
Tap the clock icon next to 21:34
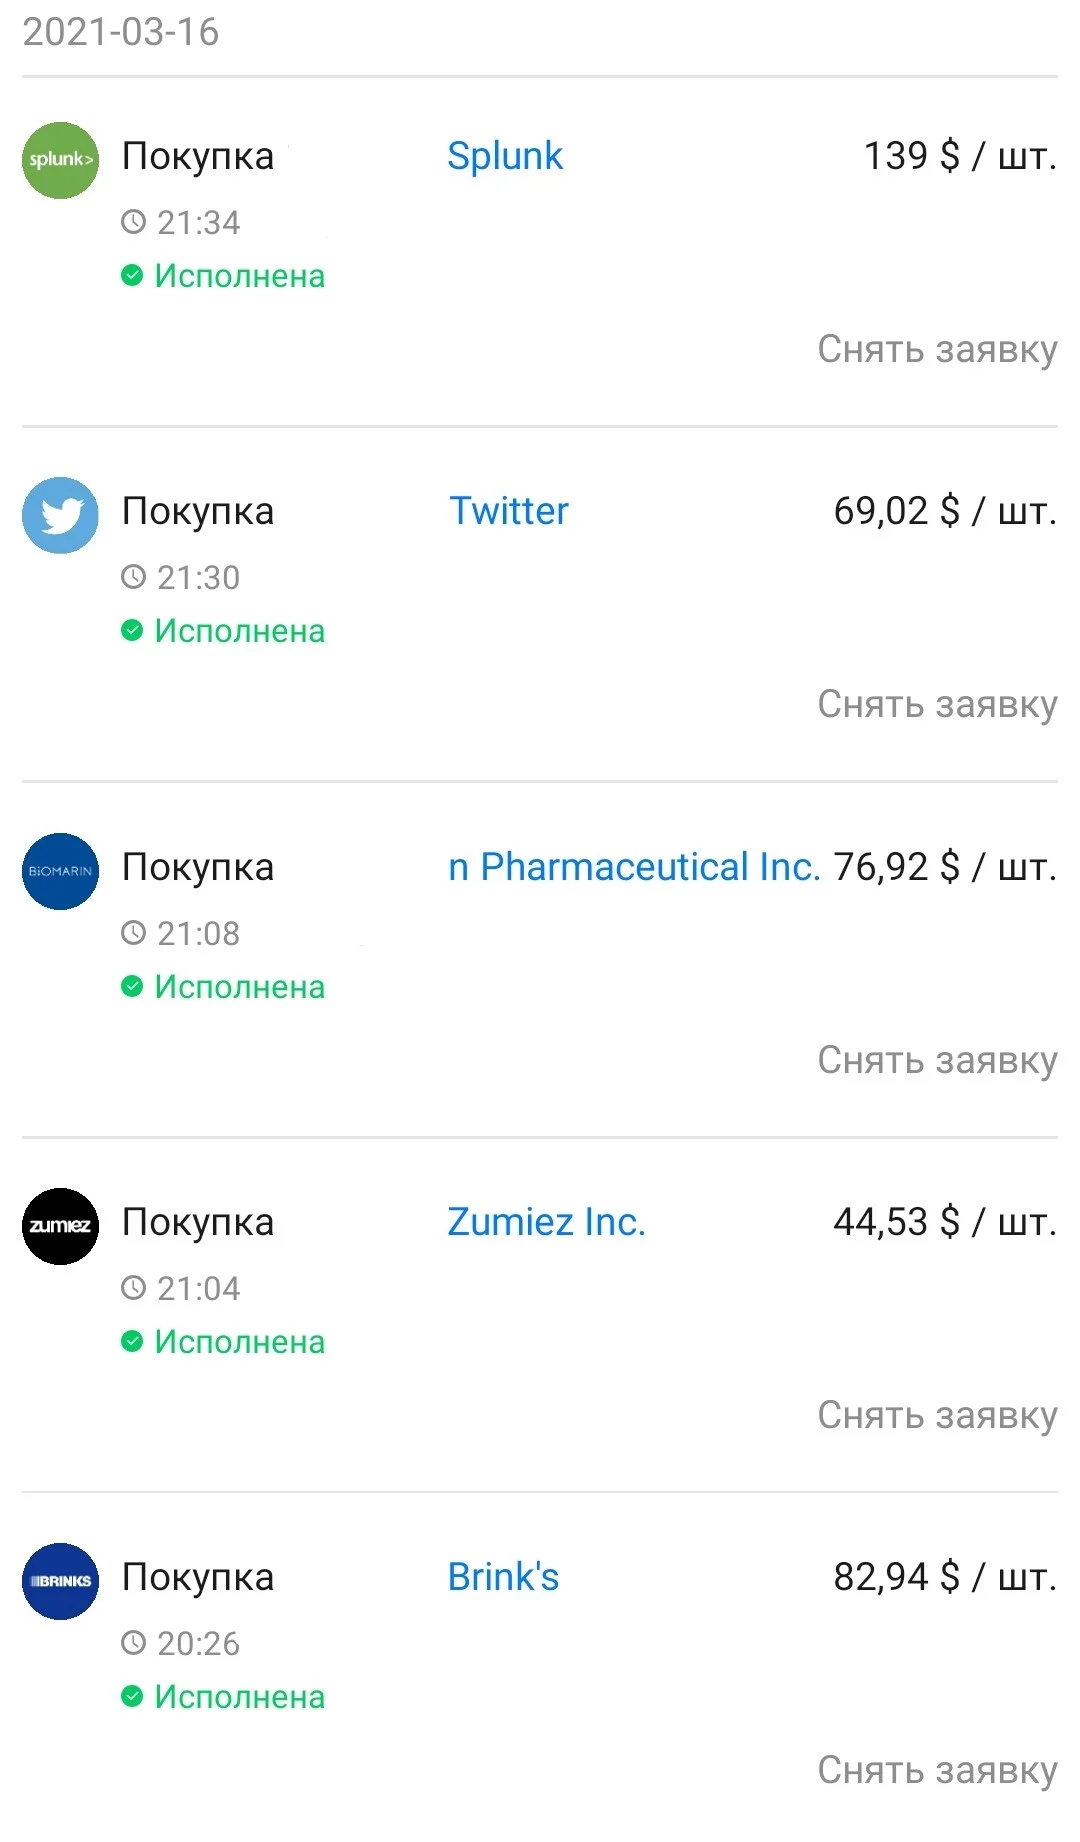[133, 222]
